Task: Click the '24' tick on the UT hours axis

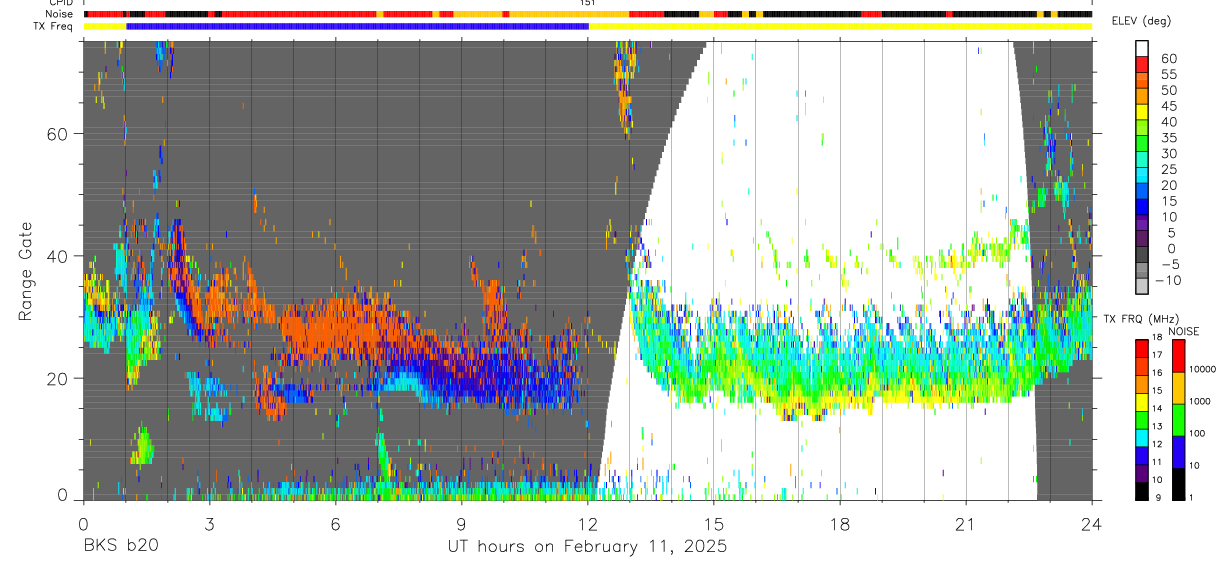Action: point(1092,523)
